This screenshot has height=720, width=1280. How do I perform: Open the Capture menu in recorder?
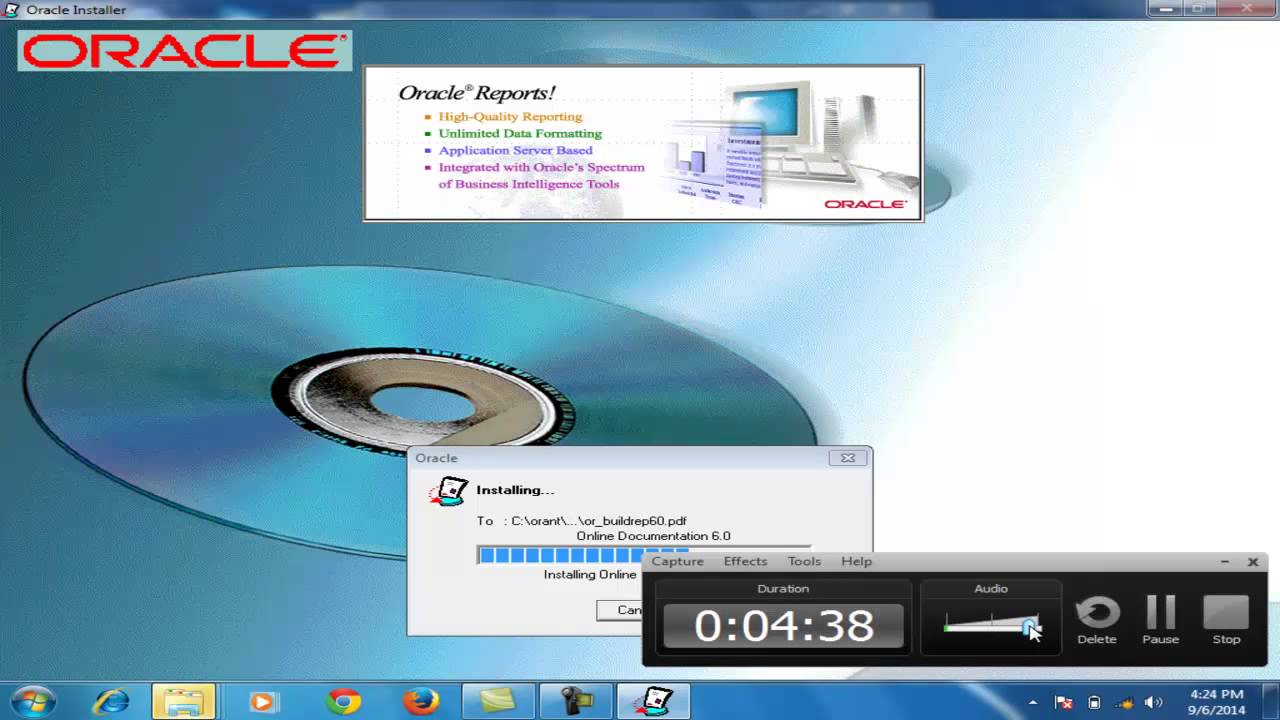[678, 561]
